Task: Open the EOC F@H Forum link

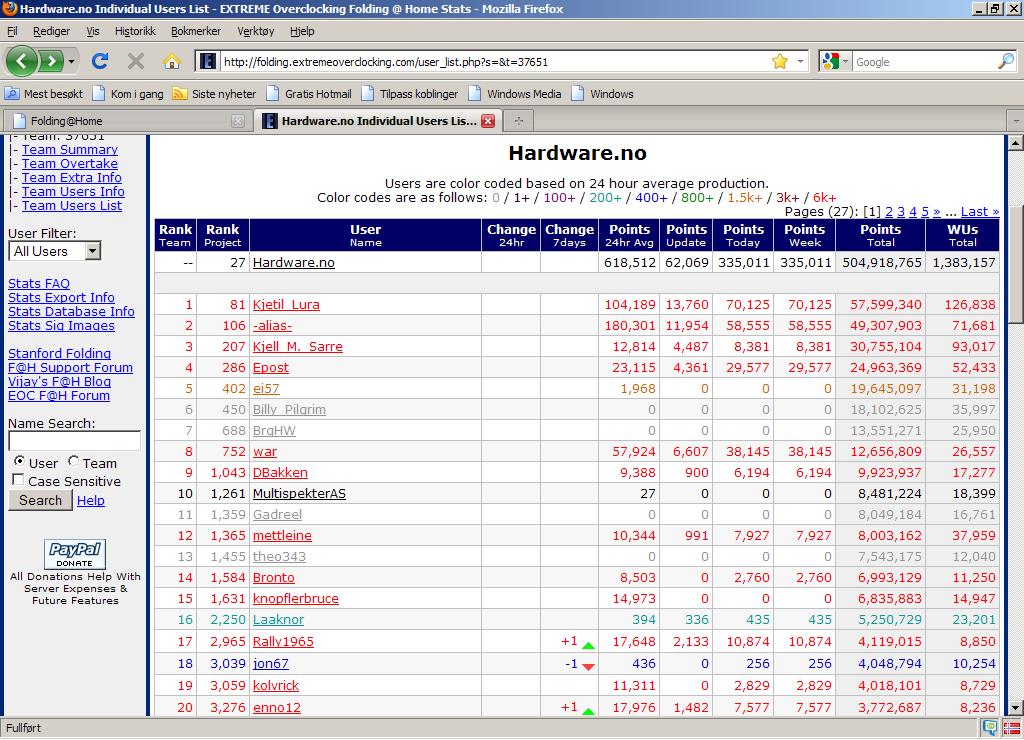Action: tap(59, 396)
